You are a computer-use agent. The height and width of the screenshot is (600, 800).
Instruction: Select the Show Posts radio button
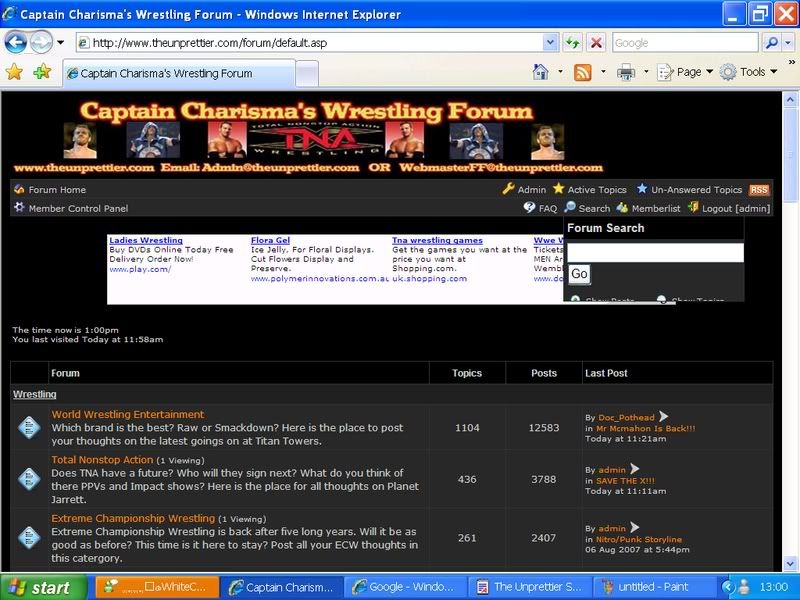pos(576,299)
